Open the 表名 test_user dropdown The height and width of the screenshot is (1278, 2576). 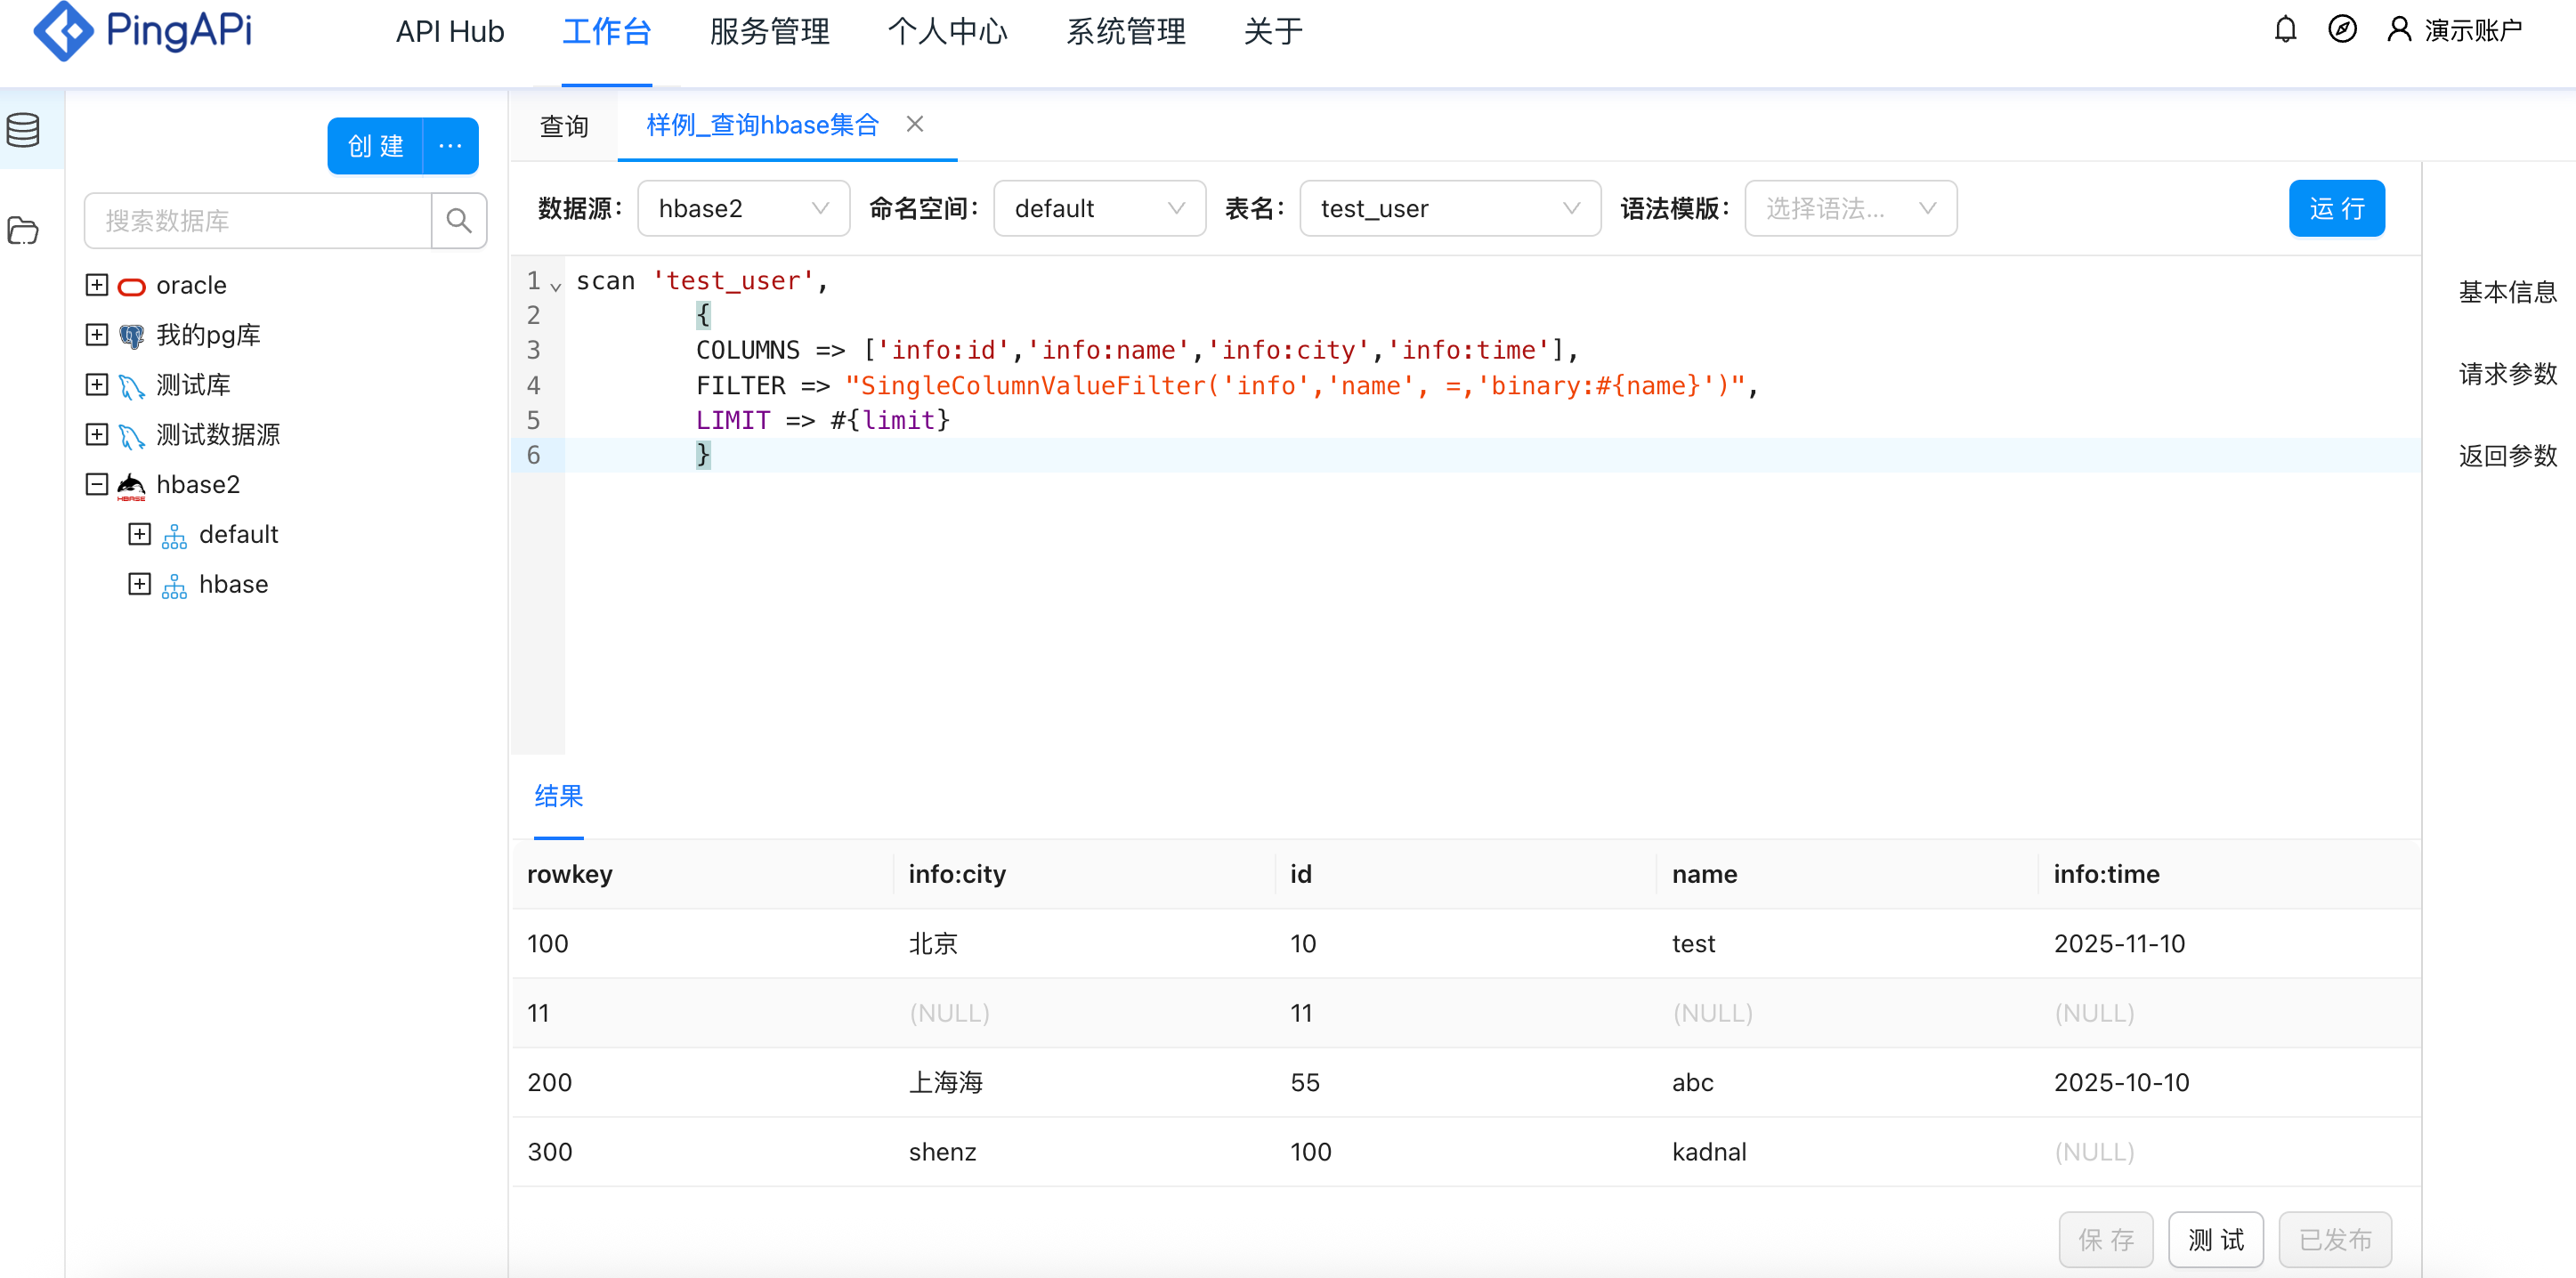click(x=1449, y=209)
